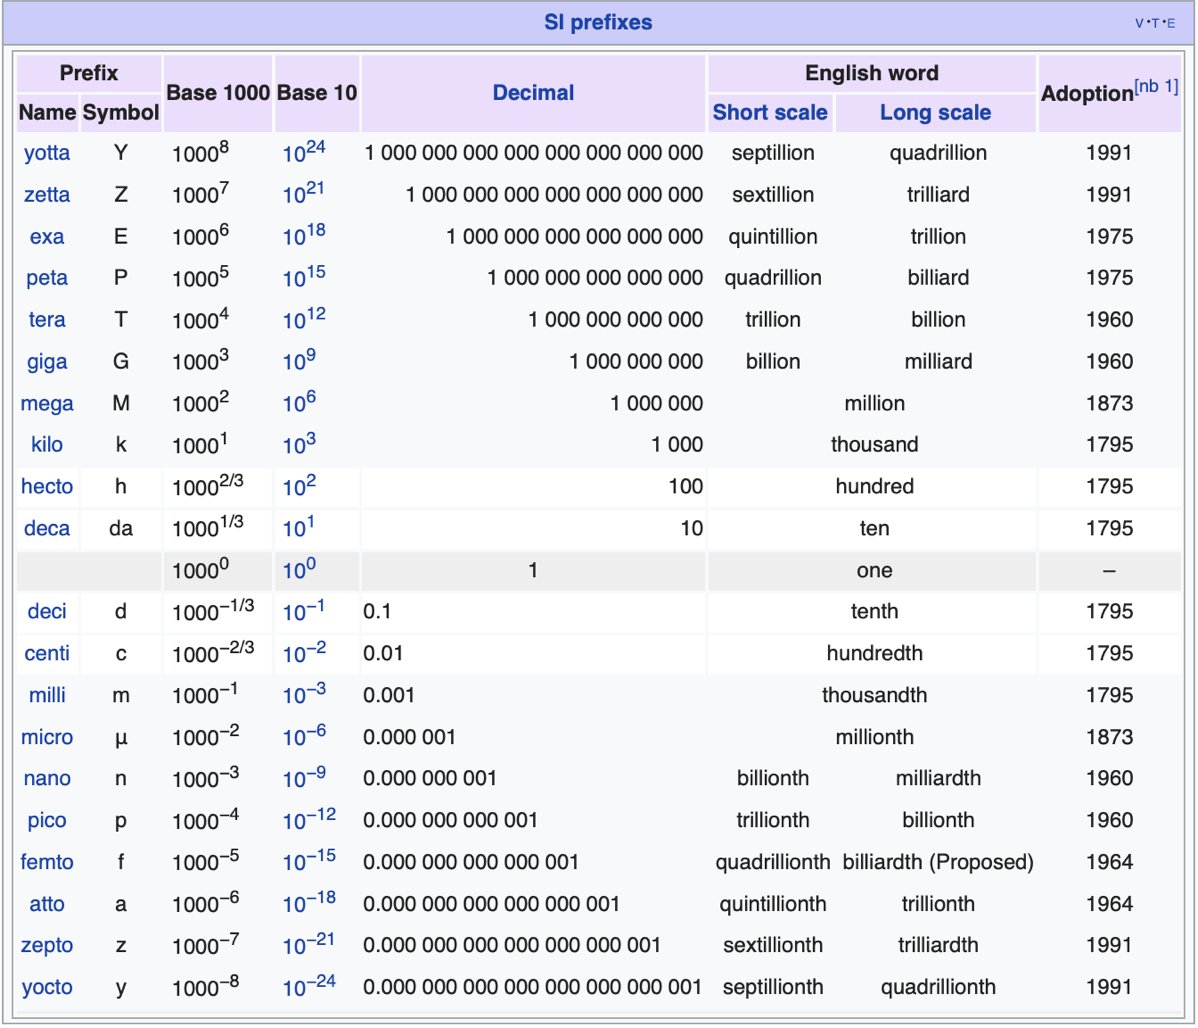The width and height of the screenshot is (1198, 1028).
Task: Click the E edit-template link
Action: click(1171, 24)
